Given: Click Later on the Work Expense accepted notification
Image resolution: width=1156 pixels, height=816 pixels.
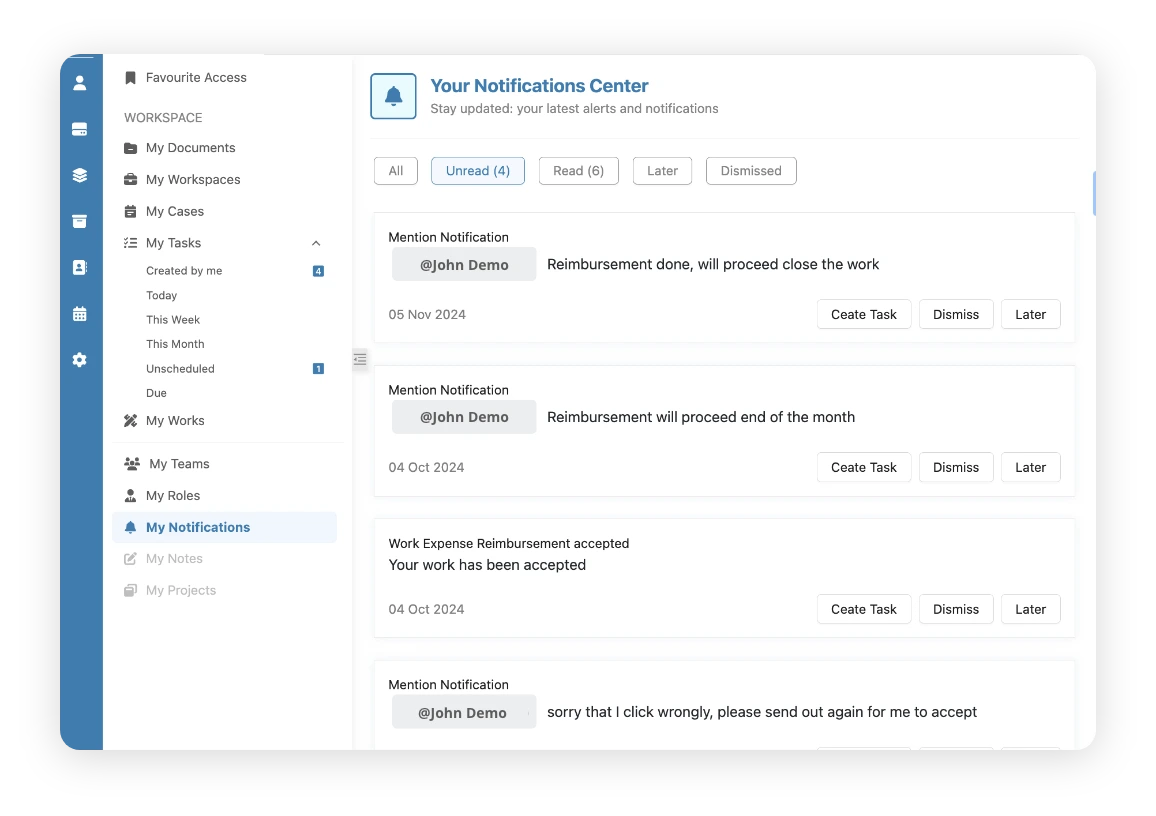Looking at the screenshot, I should 1030,609.
